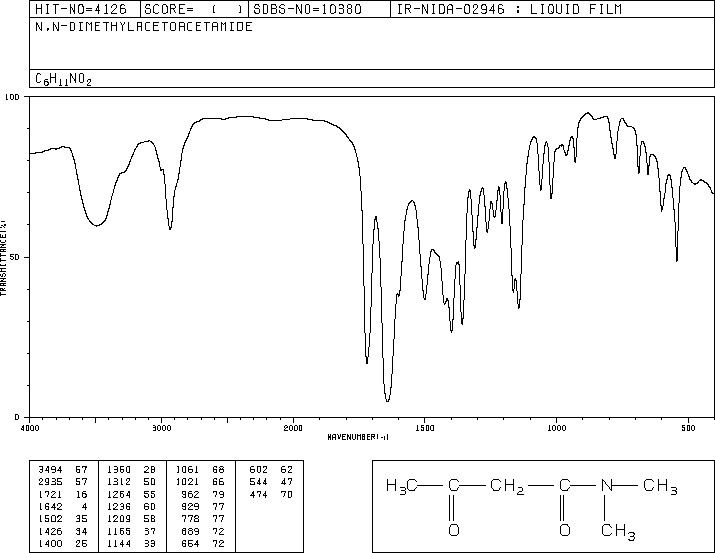Viewport: 715px width, 553px height.
Task: Click the WAVENUMBER axis title
Action: click(x=358, y=437)
